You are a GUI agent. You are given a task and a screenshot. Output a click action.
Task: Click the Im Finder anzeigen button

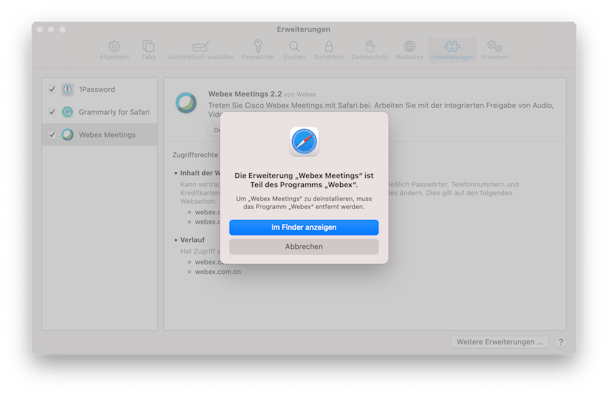(x=304, y=227)
